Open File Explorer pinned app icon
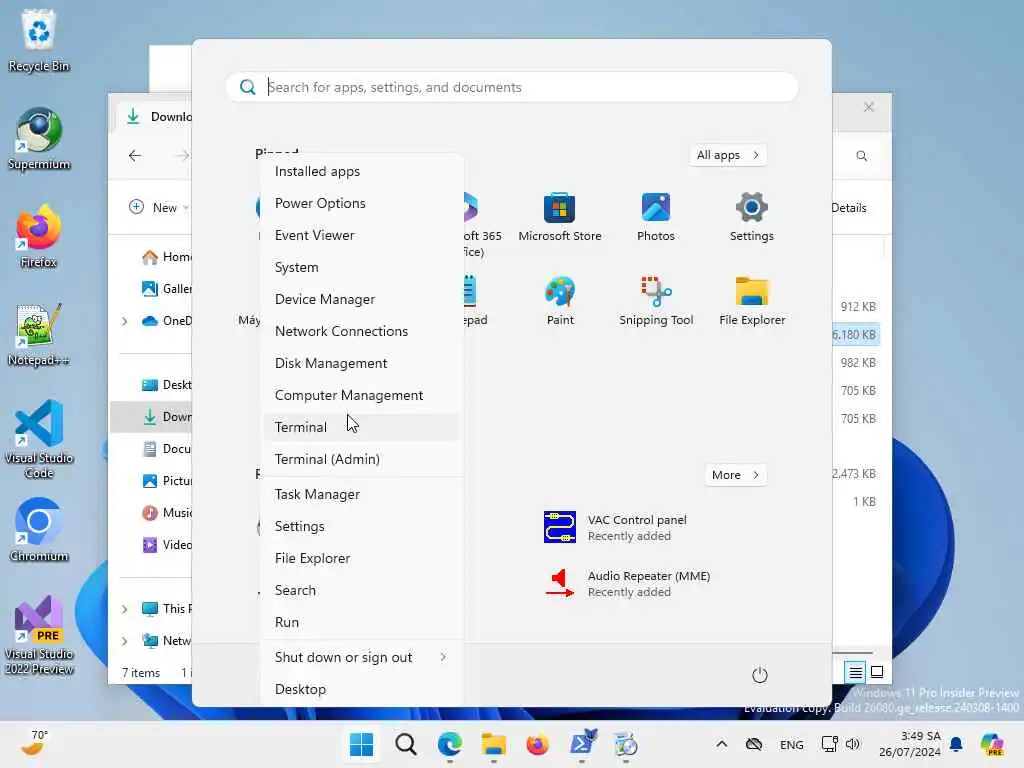Image resolution: width=1024 pixels, height=768 pixels. click(752, 302)
